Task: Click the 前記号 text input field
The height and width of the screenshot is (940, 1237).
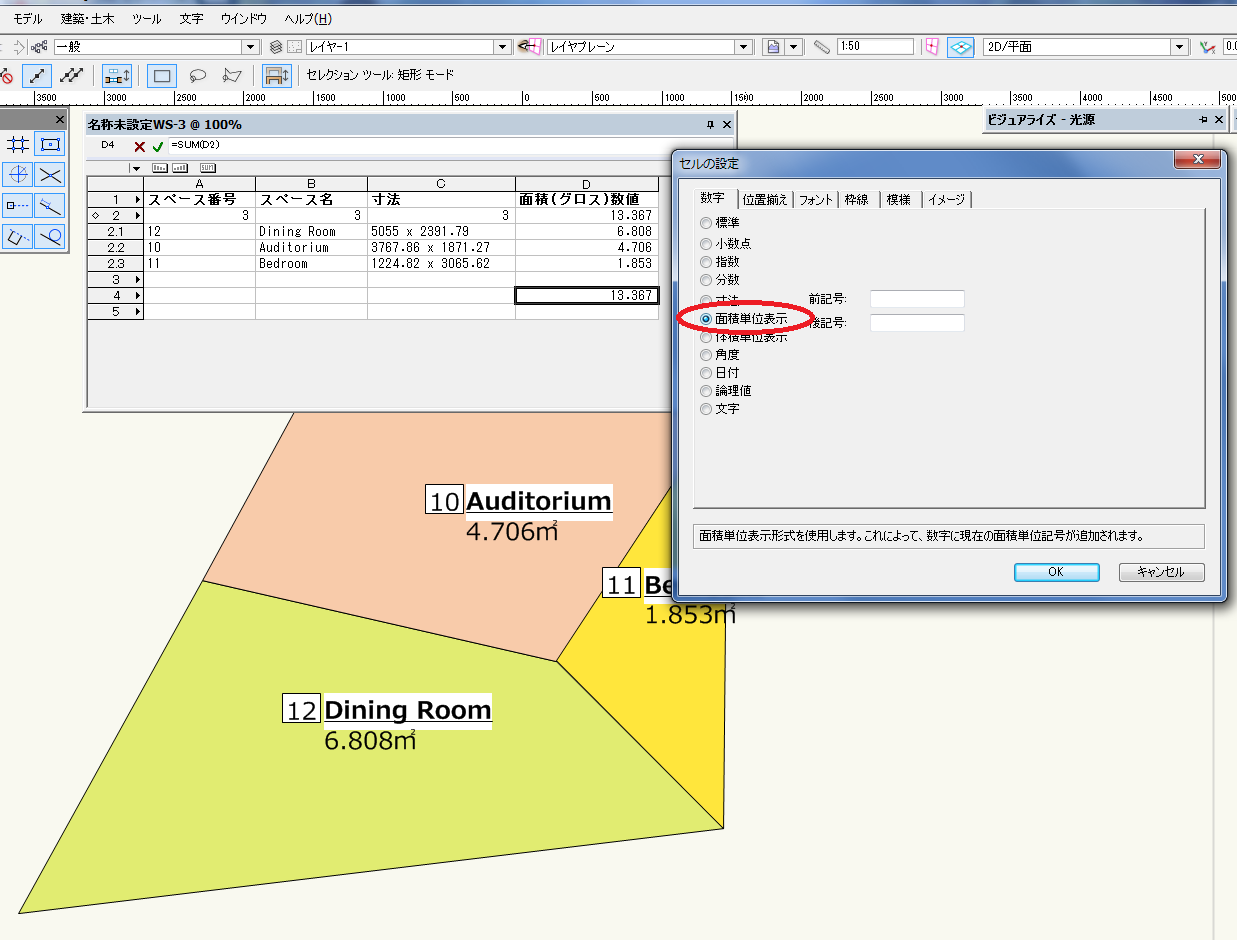Action: (917, 299)
